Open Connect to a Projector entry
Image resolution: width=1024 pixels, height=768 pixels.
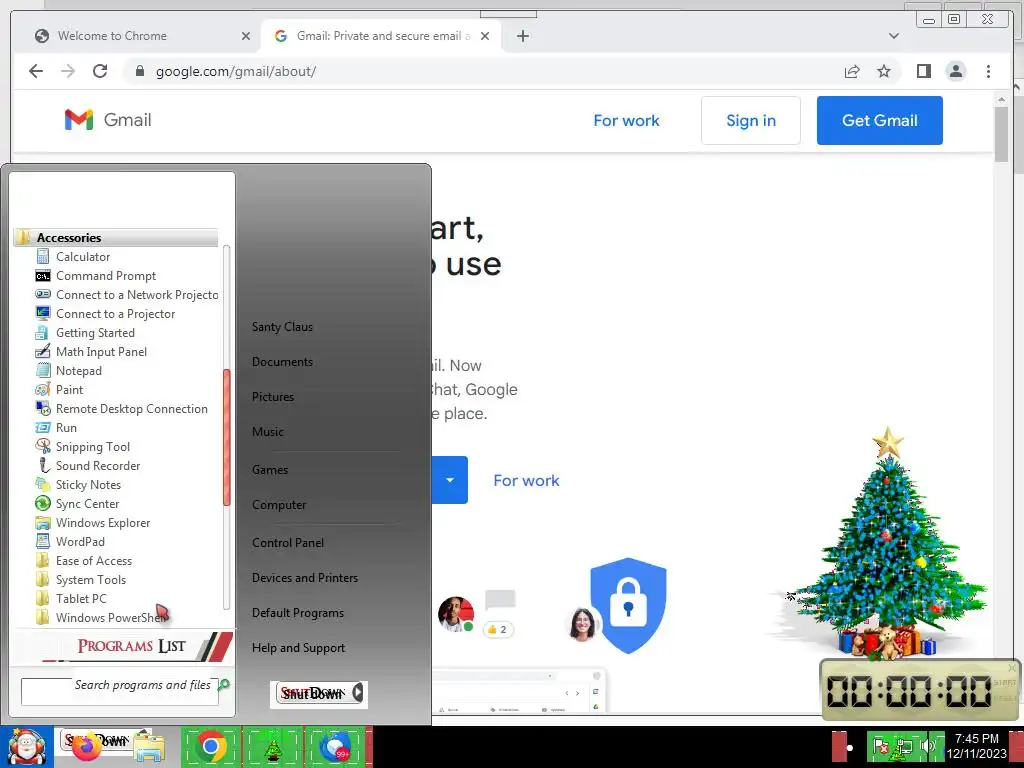[115, 313]
